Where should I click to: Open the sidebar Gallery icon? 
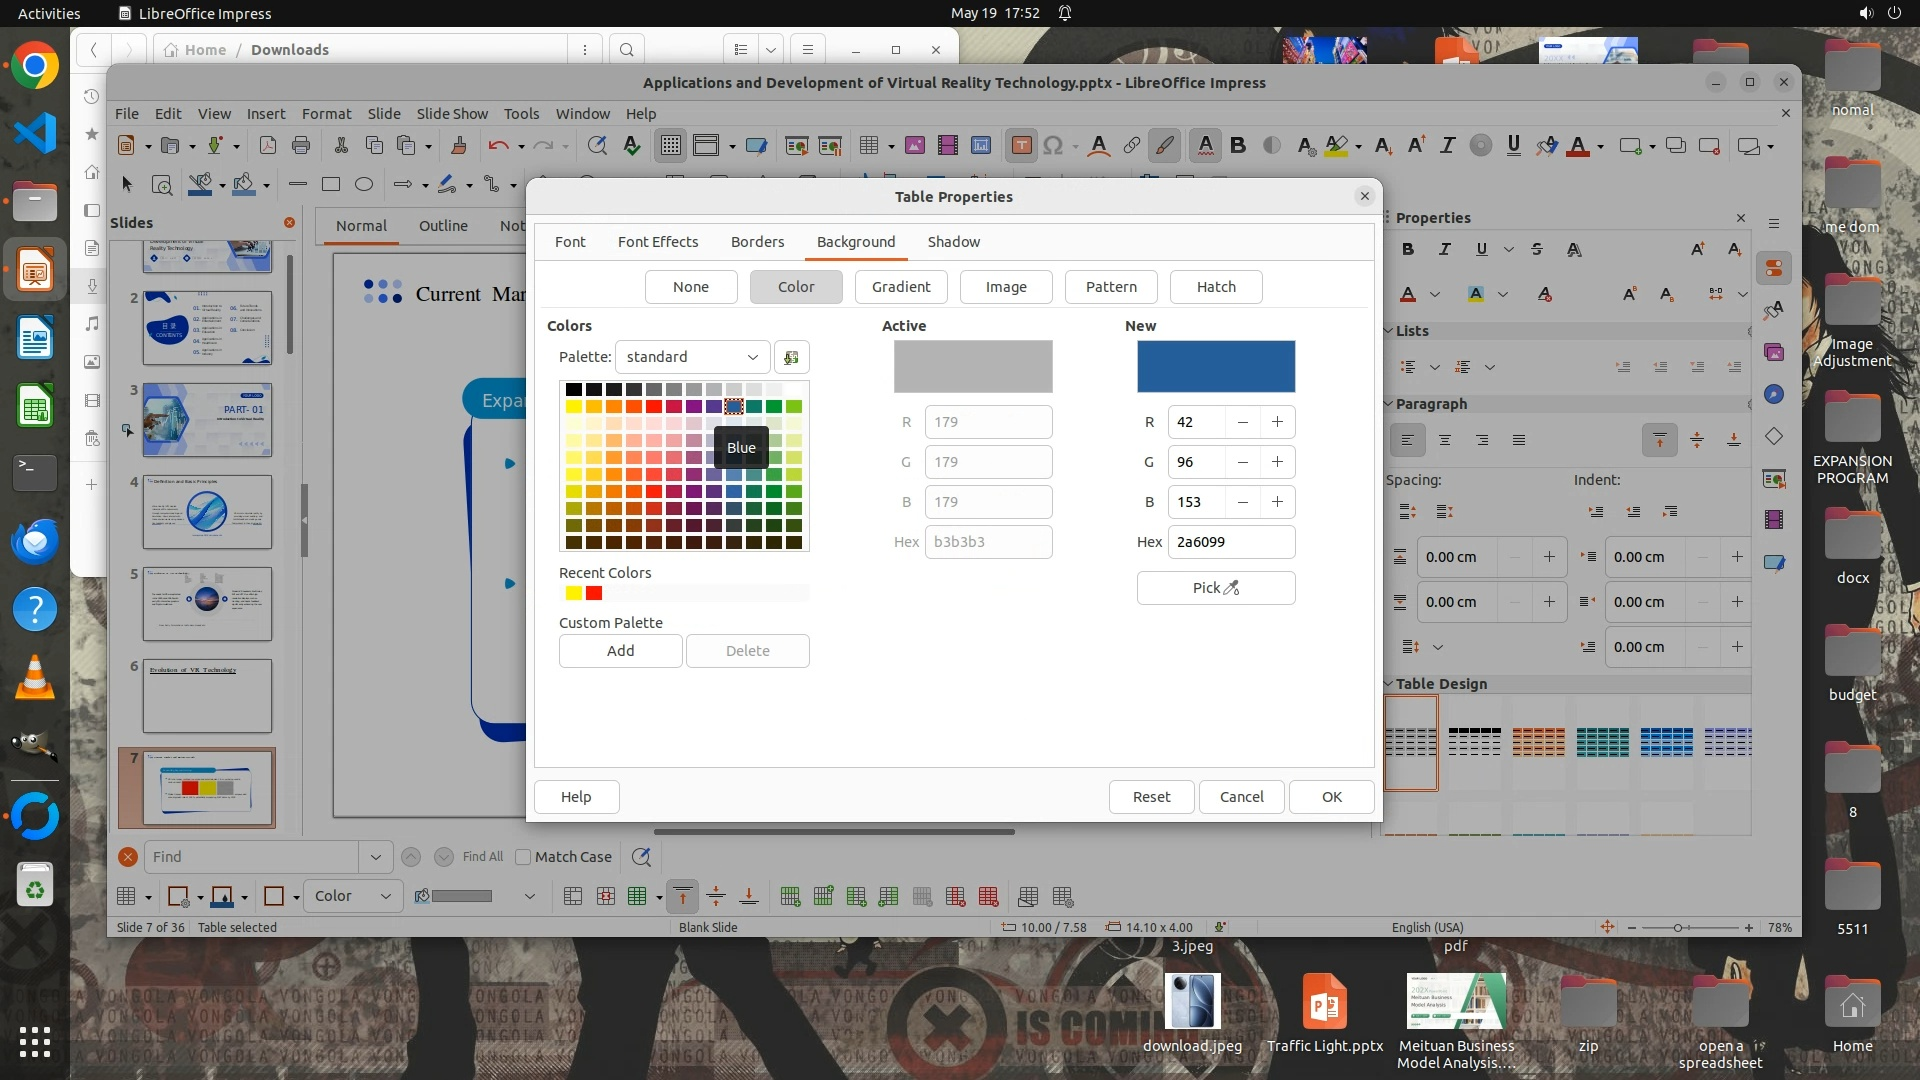click(1774, 352)
